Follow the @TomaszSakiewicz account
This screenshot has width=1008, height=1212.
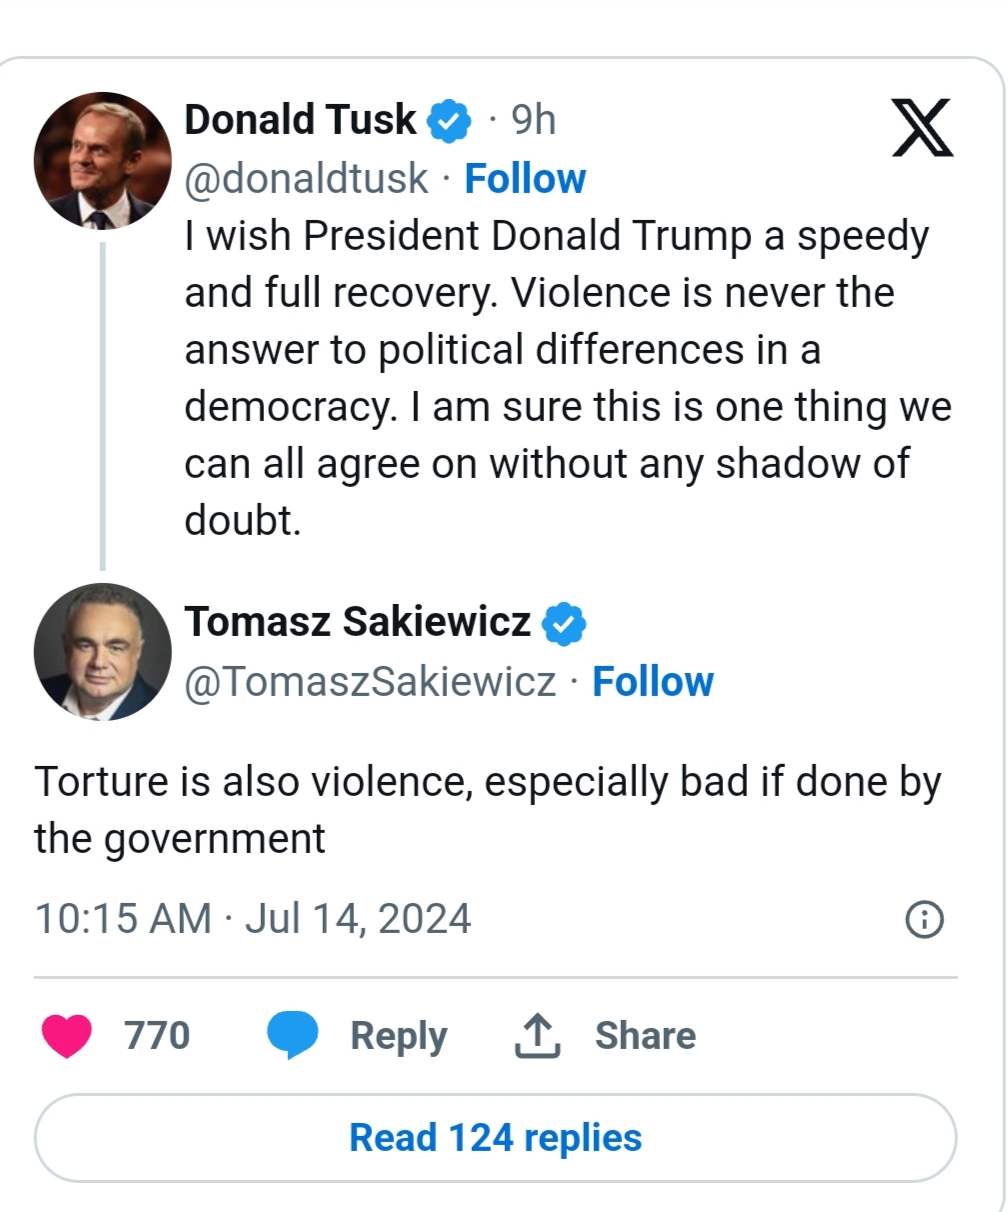[653, 682]
